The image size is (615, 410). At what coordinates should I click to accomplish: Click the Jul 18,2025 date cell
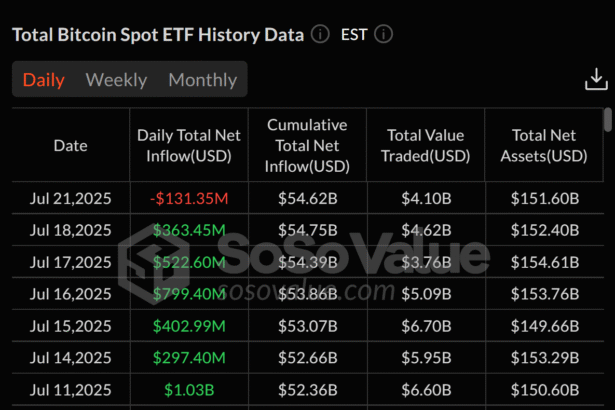click(x=70, y=230)
